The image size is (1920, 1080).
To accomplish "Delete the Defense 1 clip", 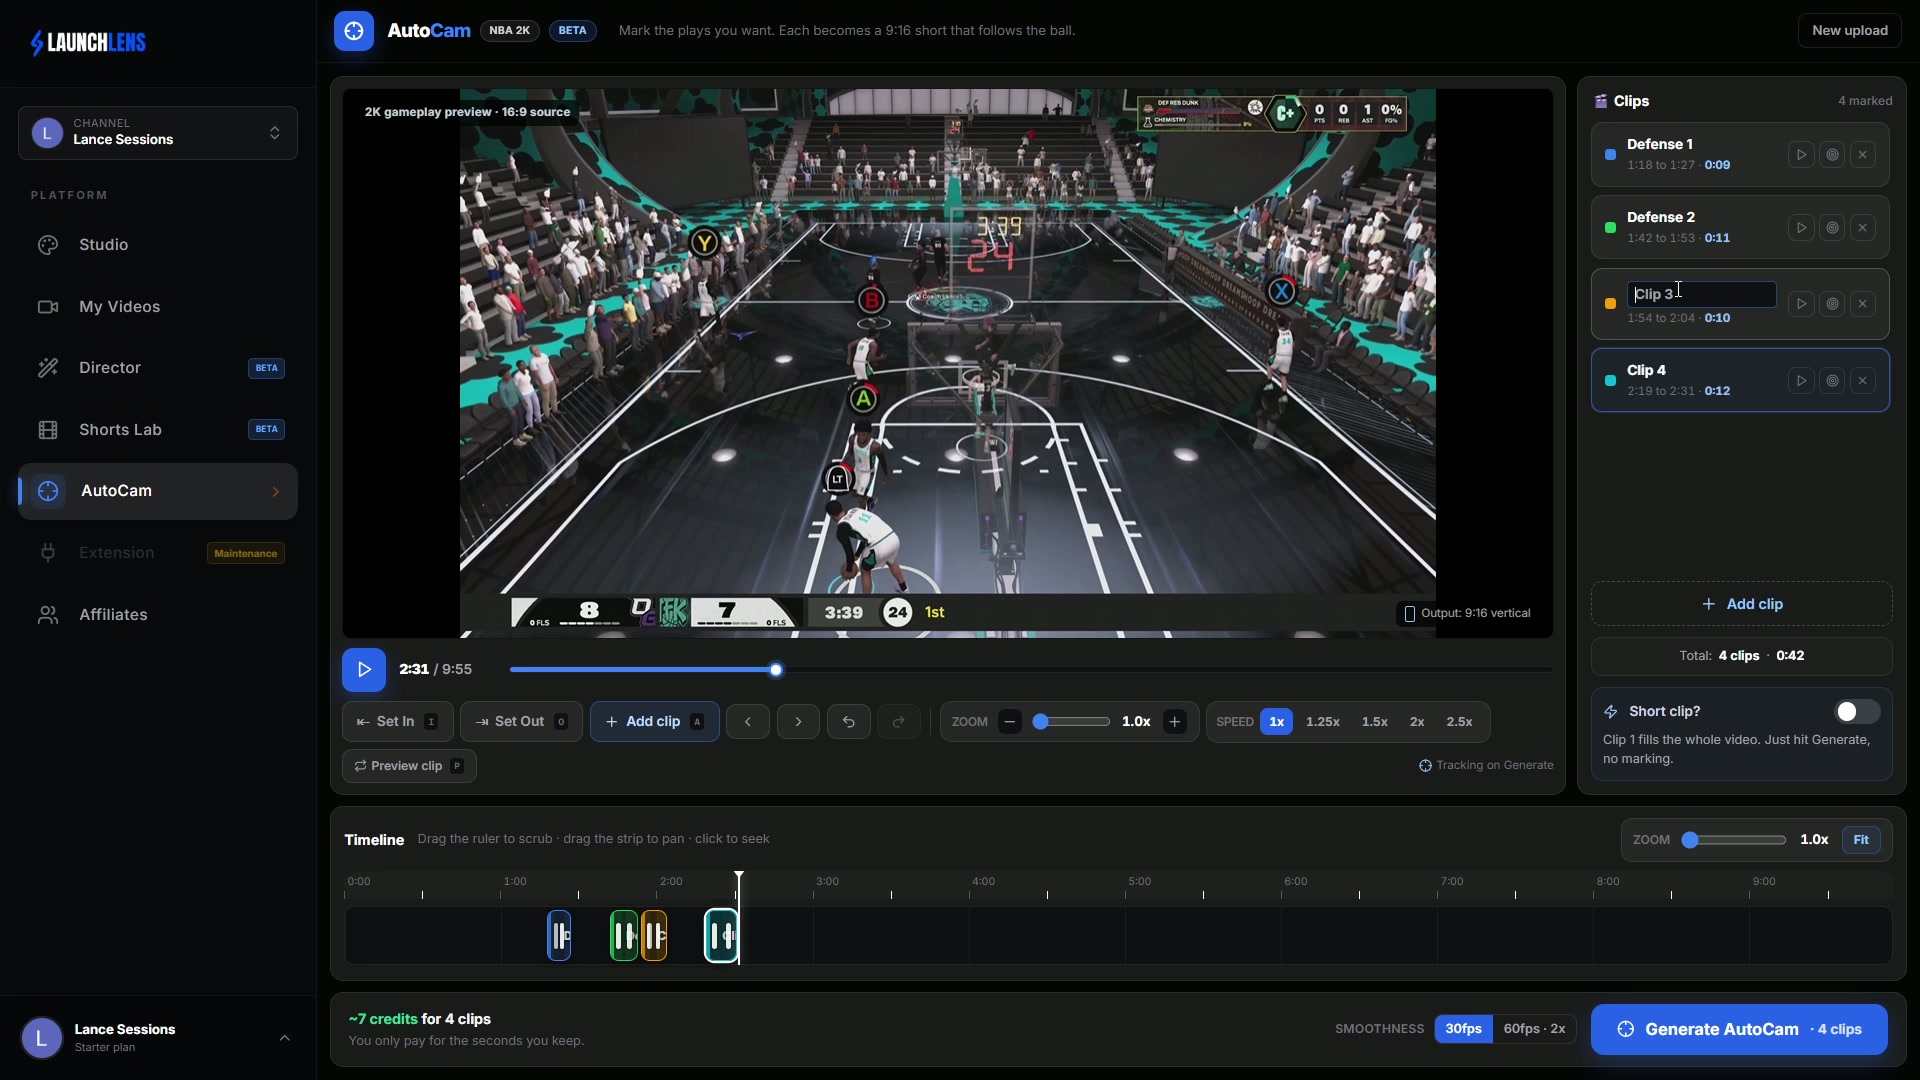I will (1862, 155).
